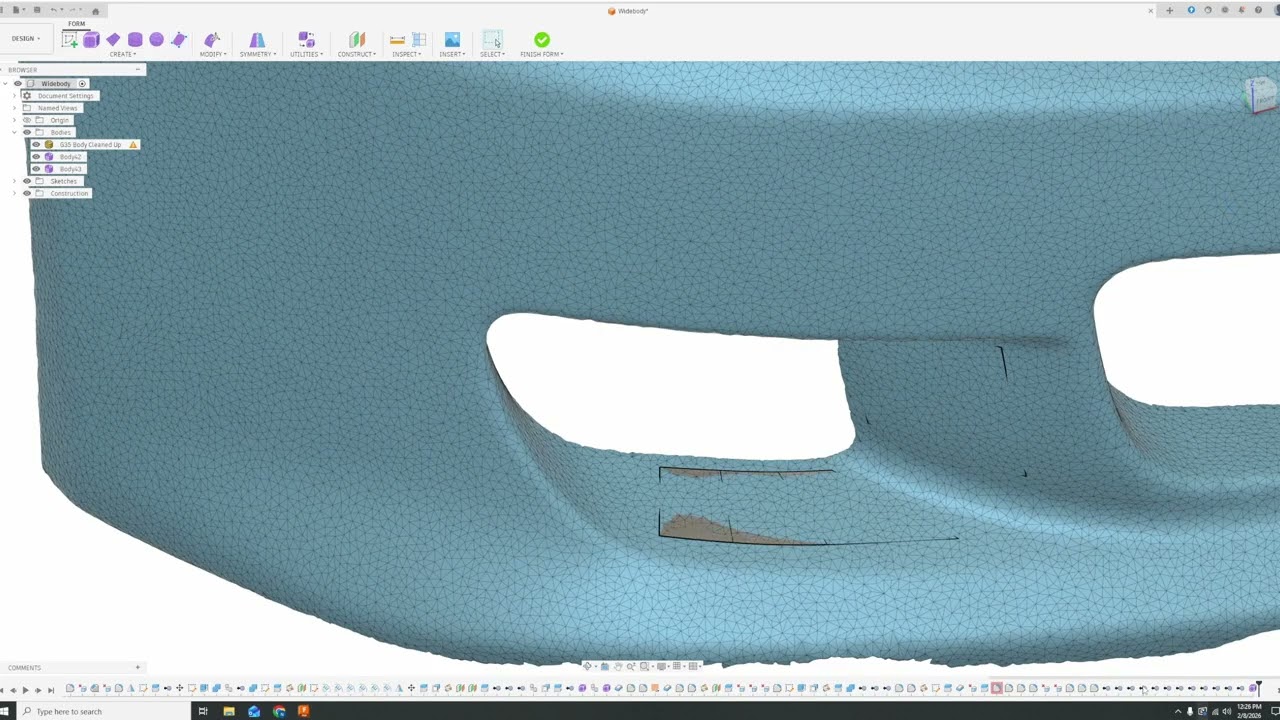Toggle visibility of Widebody component

(x=18, y=83)
